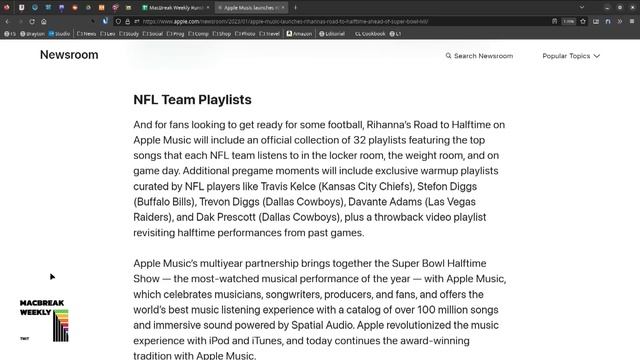Image resolution: width=640 pixels, height=360 pixels.
Task: Open second white pinned tab
Action: 21,7
